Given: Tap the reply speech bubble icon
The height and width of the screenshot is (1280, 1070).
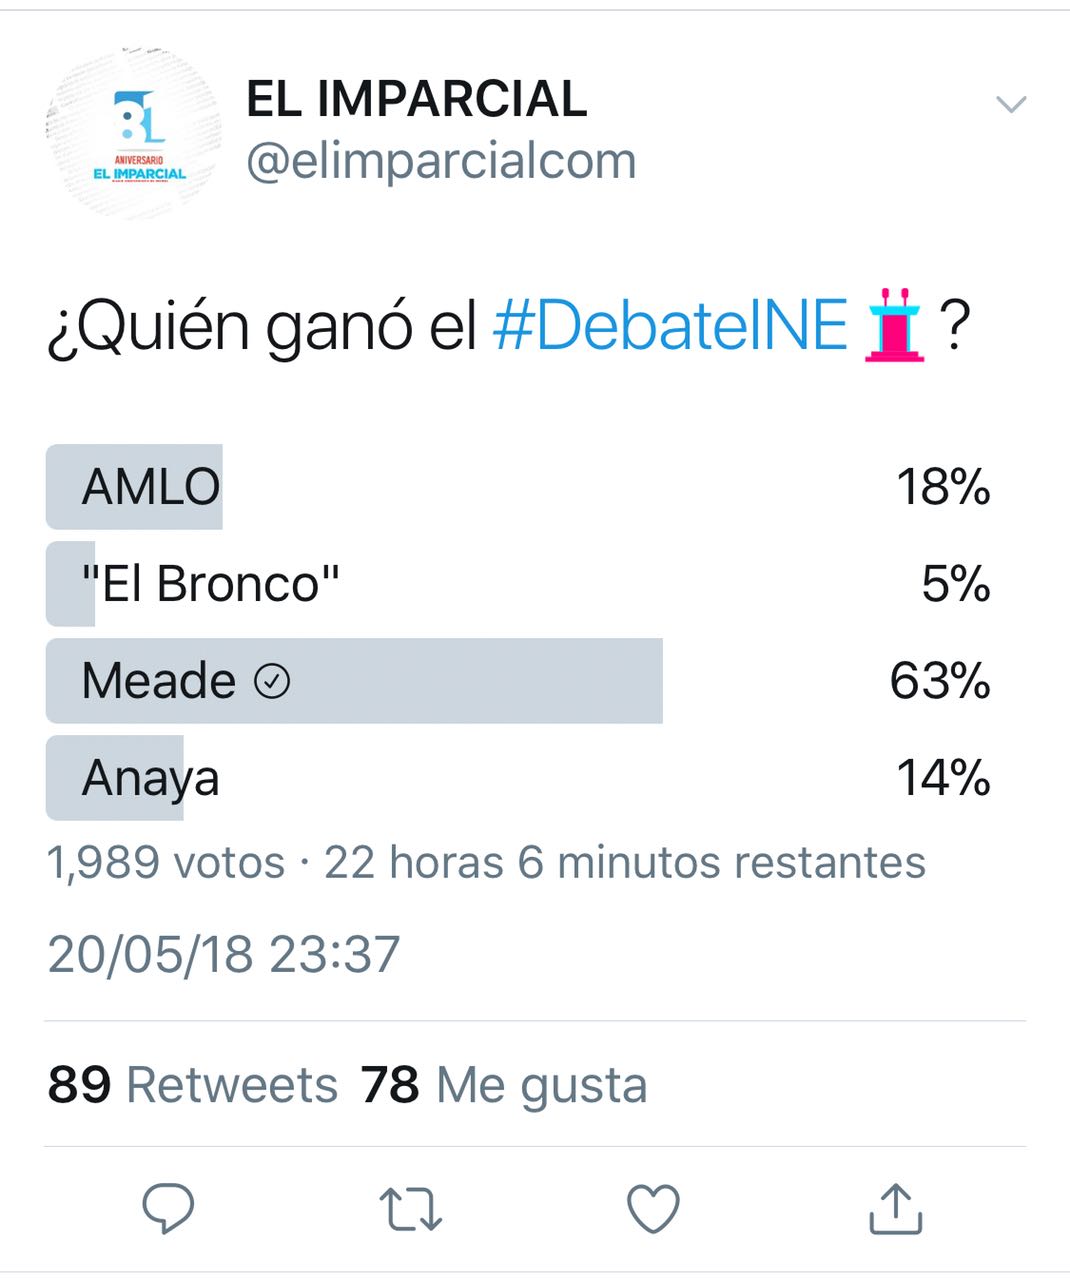Looking at the screenshot, I should pos(168,1208).
